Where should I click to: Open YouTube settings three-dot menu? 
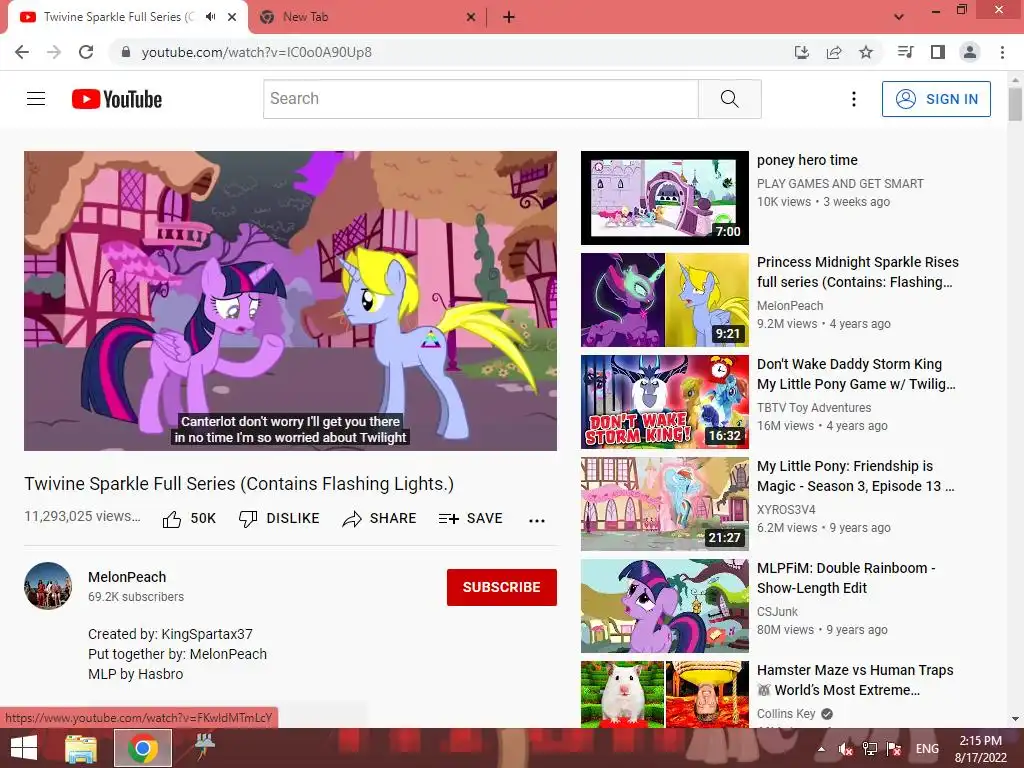point(854,99)
